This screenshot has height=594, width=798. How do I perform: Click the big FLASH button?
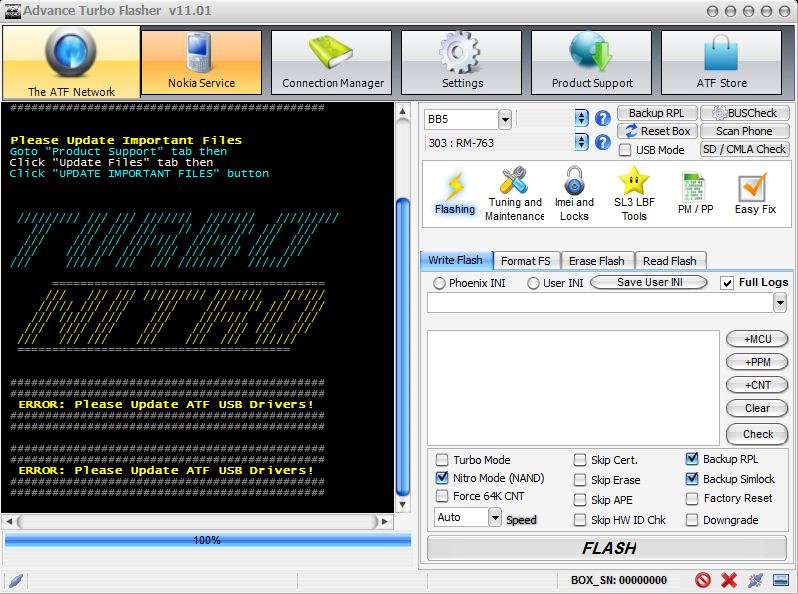point(608,548)
